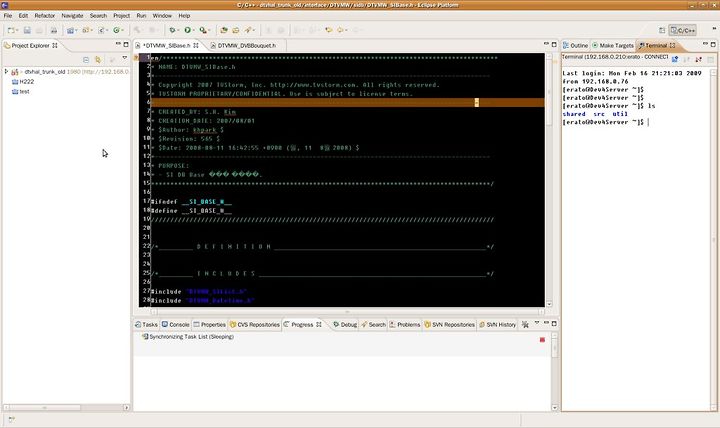The height and width of the screenshot is (428, 720).
Task: Switch to the Debug tab
Action: (345, 325)
